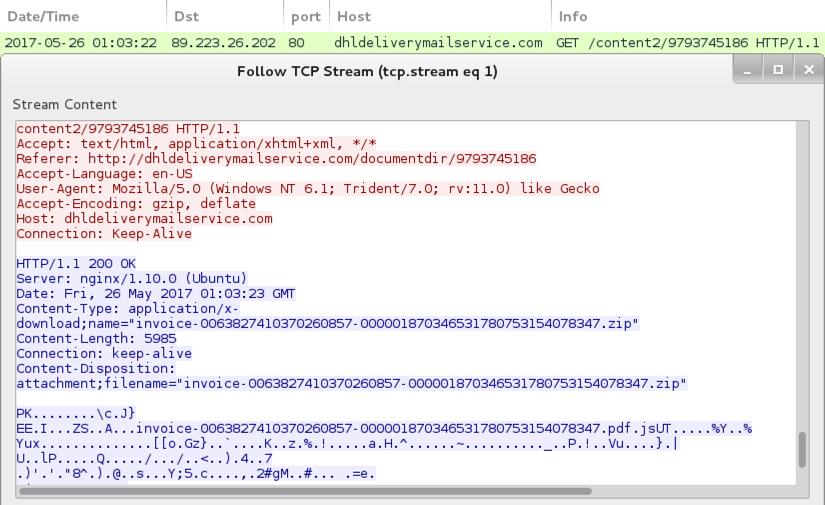Click the content2/9793745186 HTTP/1.1 request line

(128, 129)
